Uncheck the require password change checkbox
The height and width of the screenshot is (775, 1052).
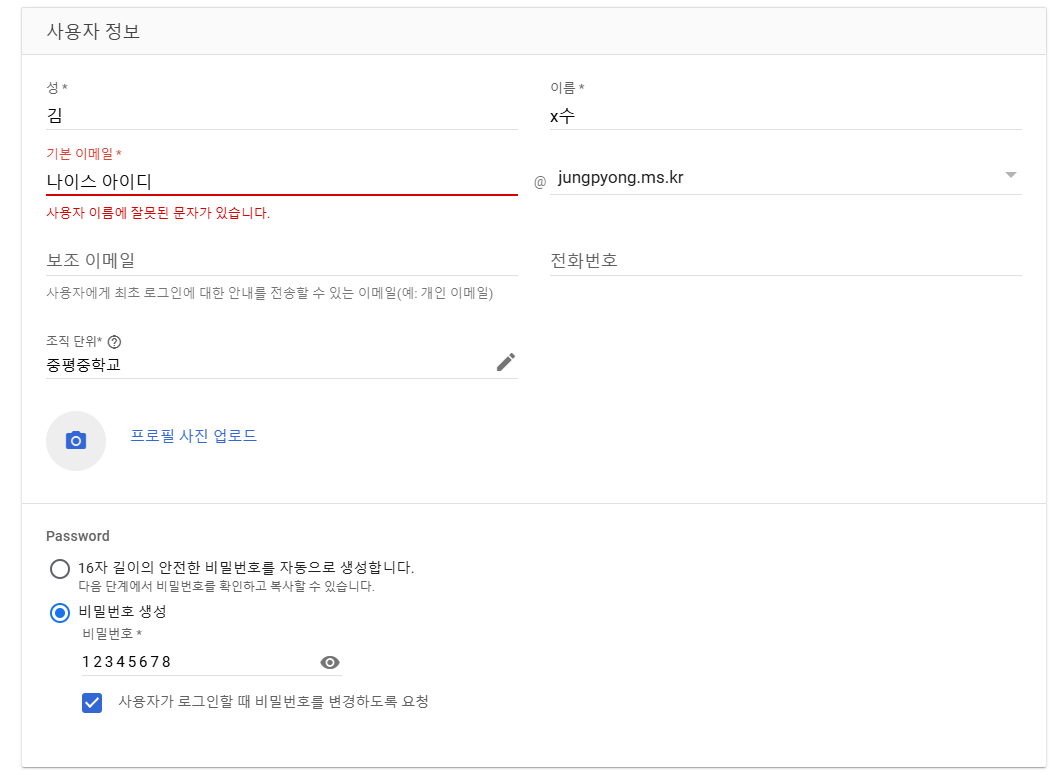(x=92, y=703)
